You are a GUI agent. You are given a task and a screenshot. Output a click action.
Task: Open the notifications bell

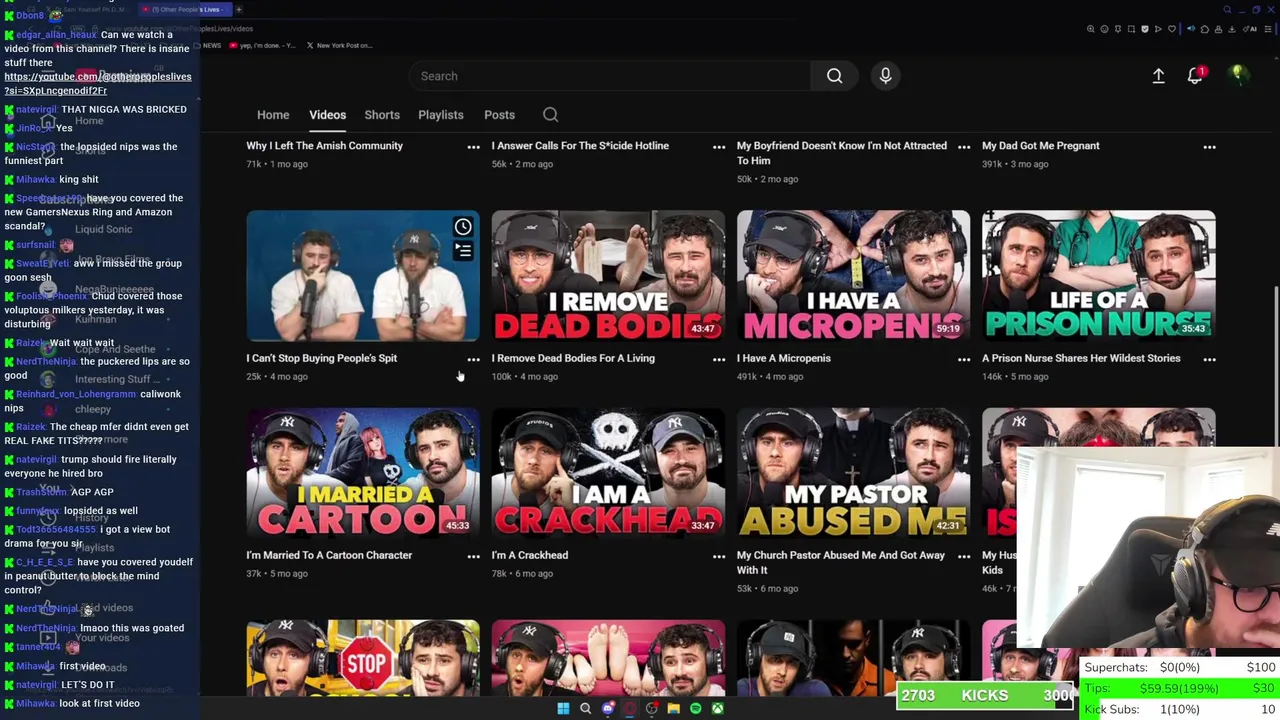[x=1195, y=76]
